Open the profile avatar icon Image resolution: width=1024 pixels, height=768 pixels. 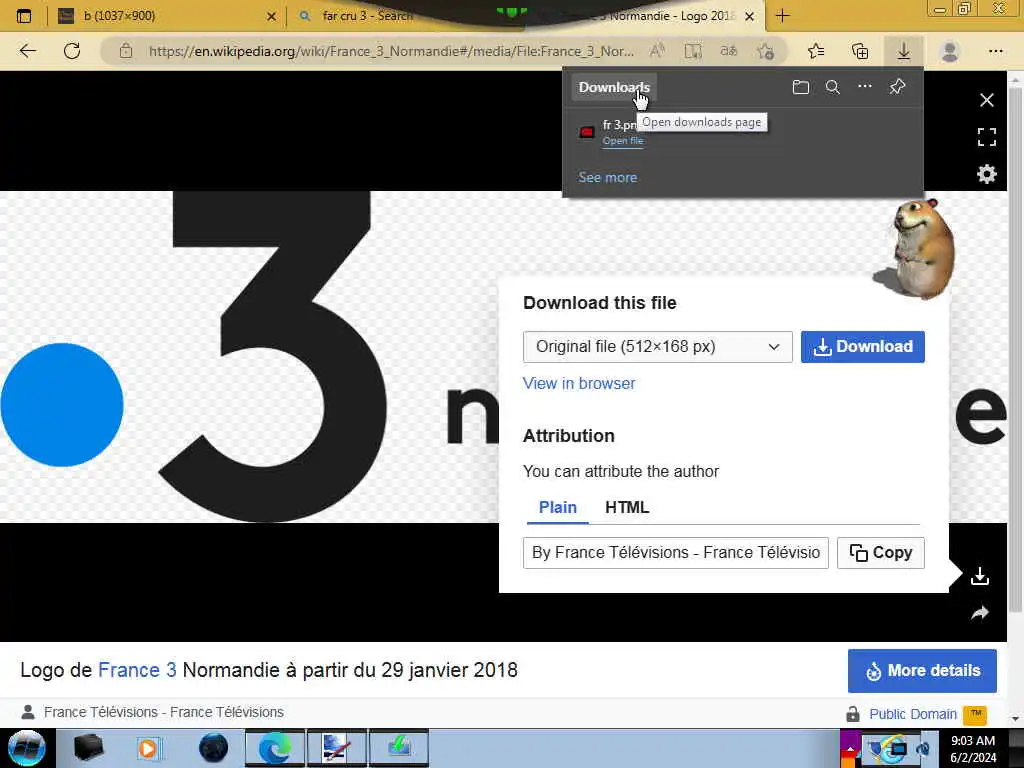click(x=950, y=51)
